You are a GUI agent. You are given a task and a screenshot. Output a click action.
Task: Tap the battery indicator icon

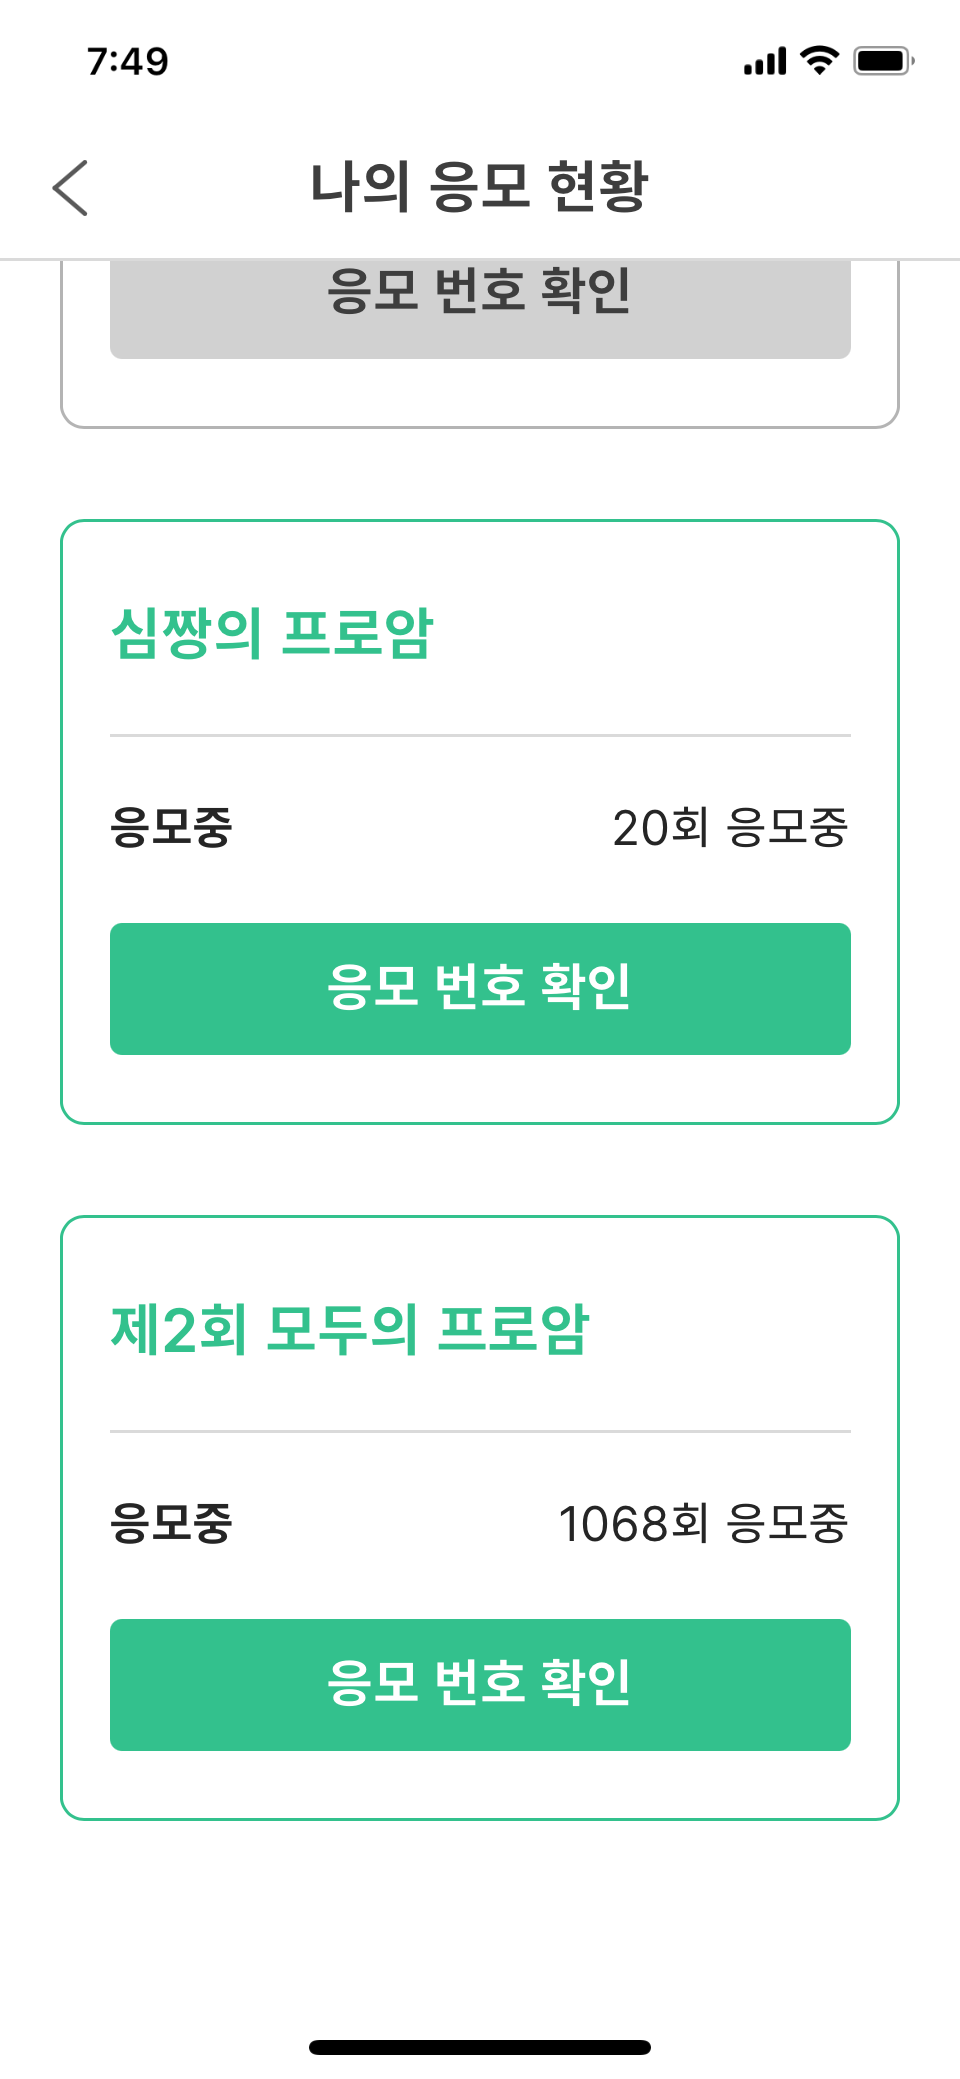click(883, 61)
